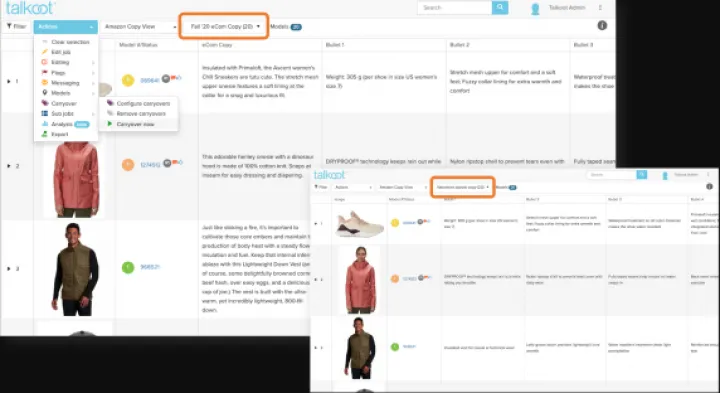Image resolution: width=720 pixels, height=393 pixels.
Task: Open the info icon in the main window
Action: coord(602,26)
